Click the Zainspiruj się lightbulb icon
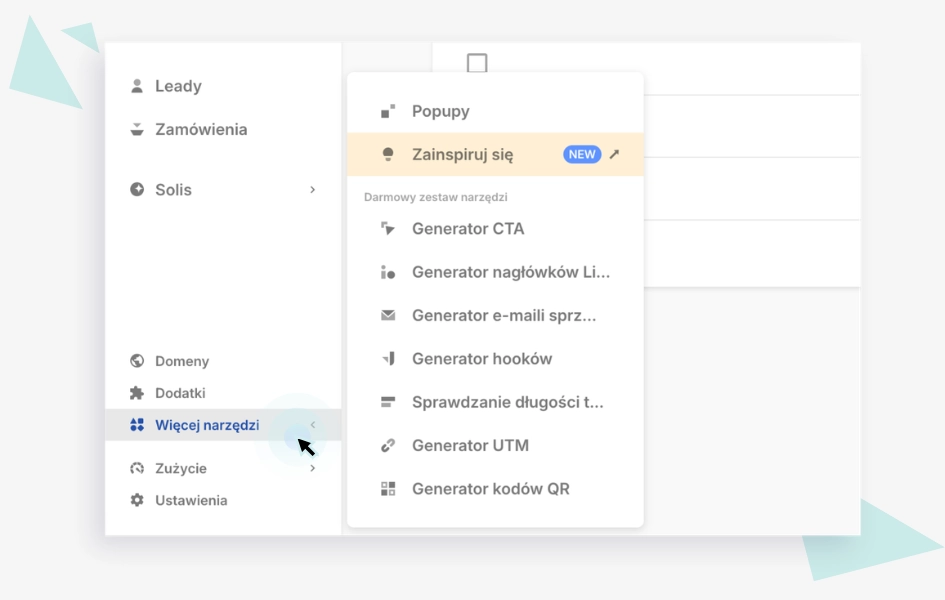This screenshot has height=600, width=945. pyautogui.click(x=388, y=154)
